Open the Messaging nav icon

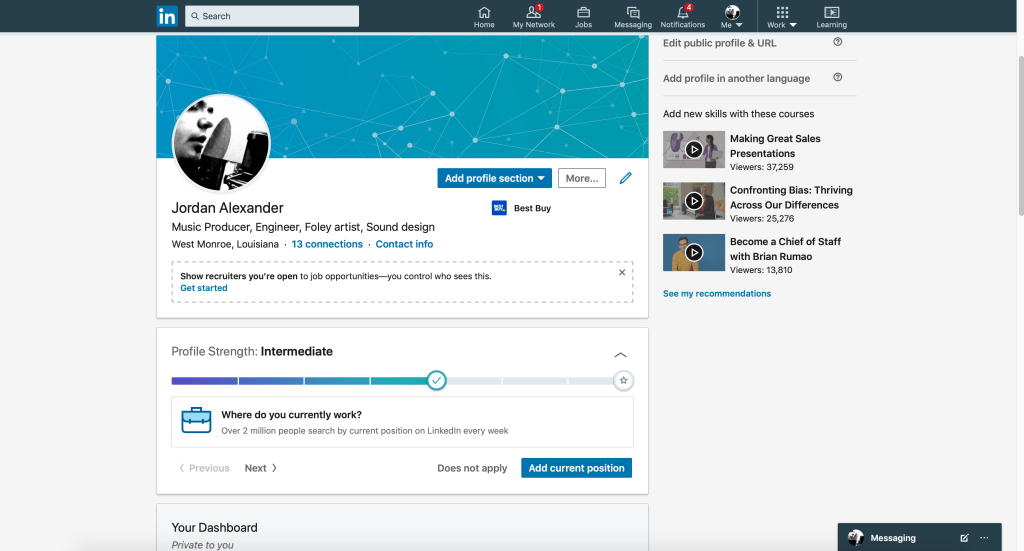(633, 13)
